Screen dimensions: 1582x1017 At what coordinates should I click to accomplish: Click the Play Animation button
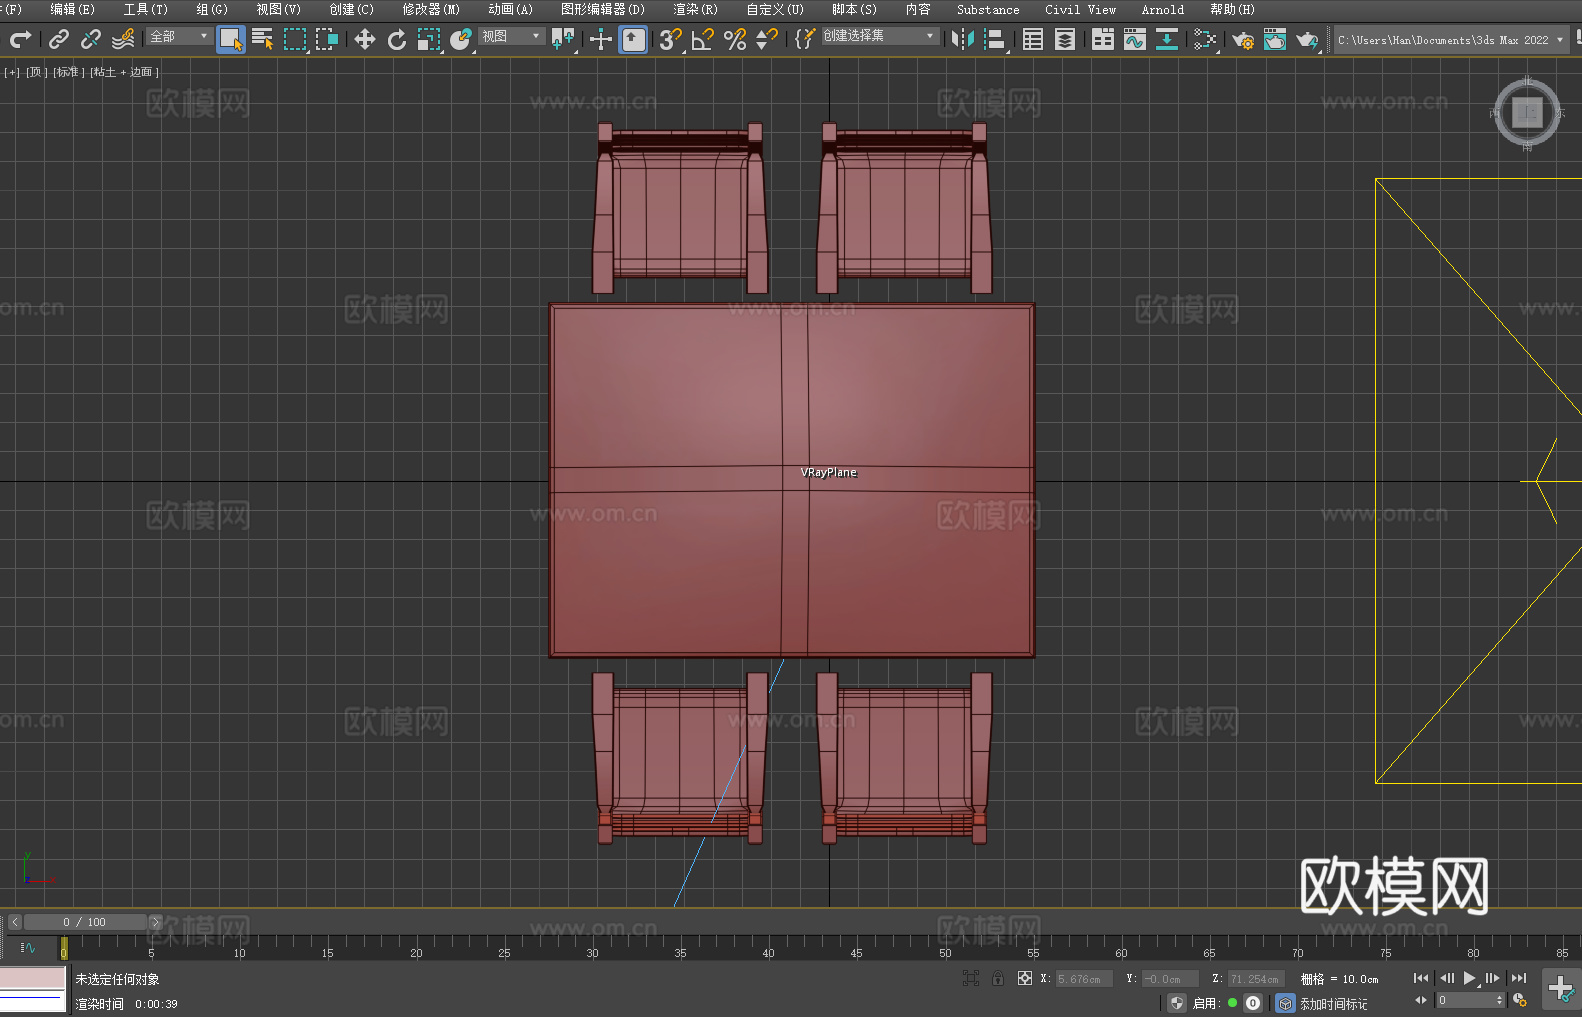[1469, 978]
